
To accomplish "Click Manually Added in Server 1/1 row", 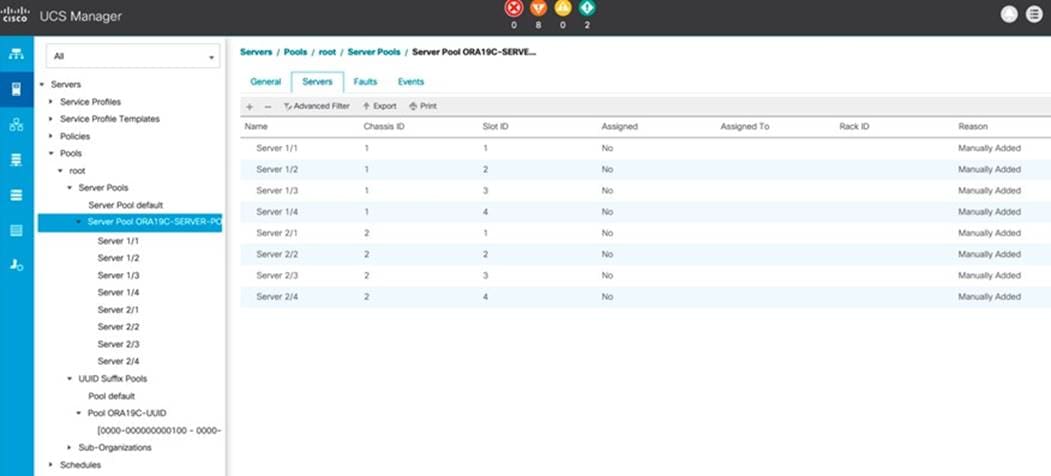I will [989, 148].
